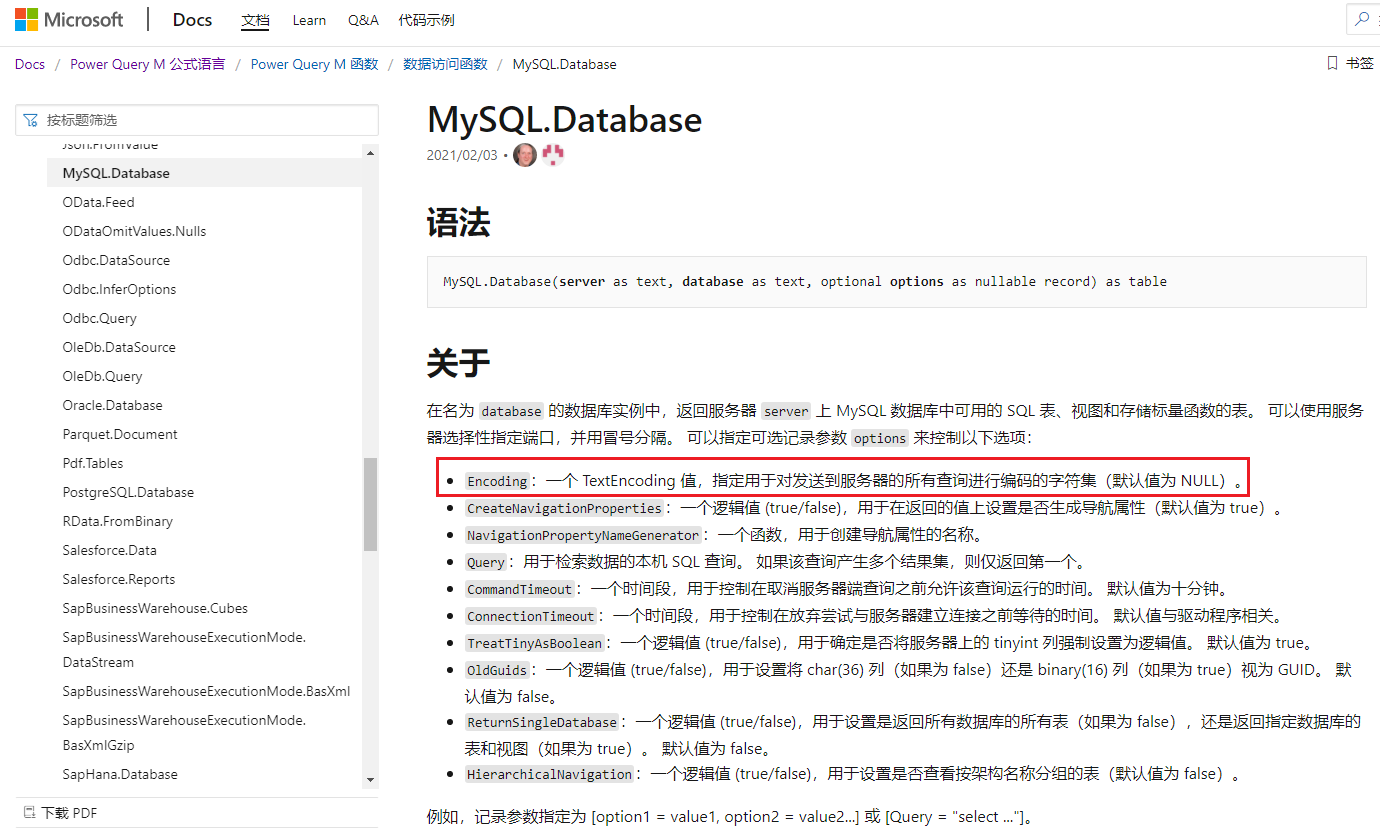
Task: Select the Learn nav item
Action: 309,20
